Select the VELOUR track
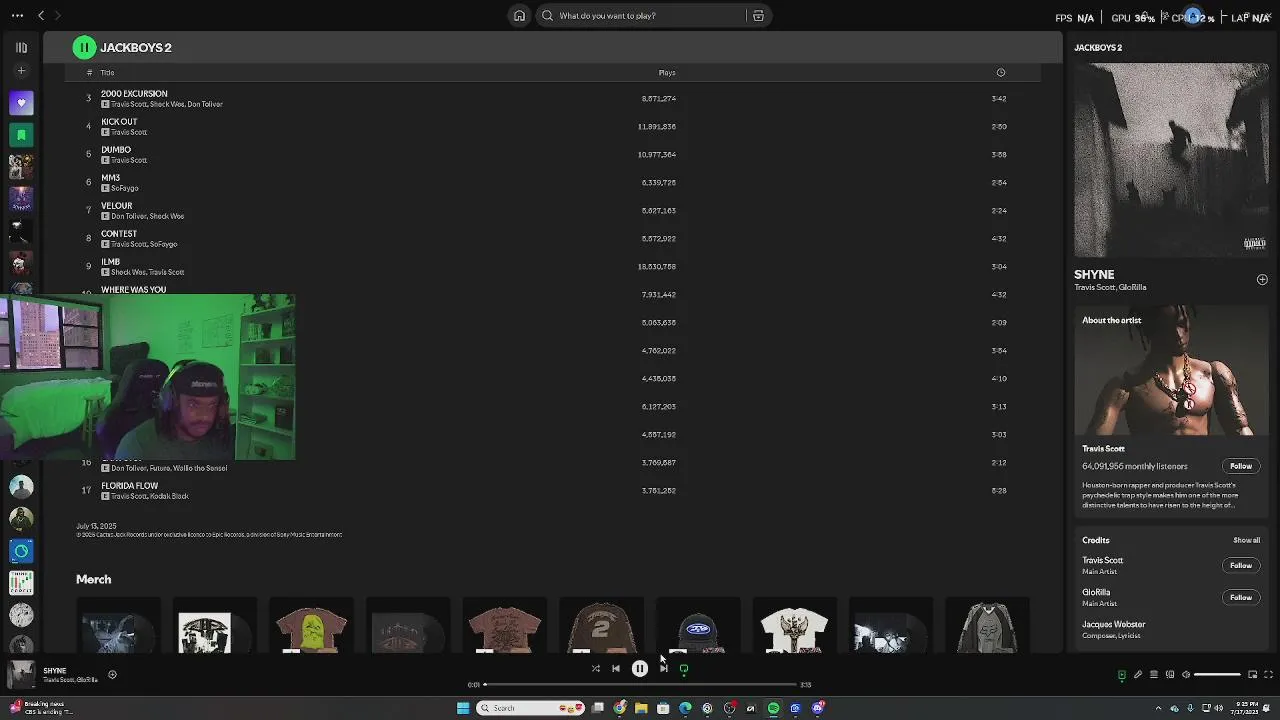 [555, 211]
